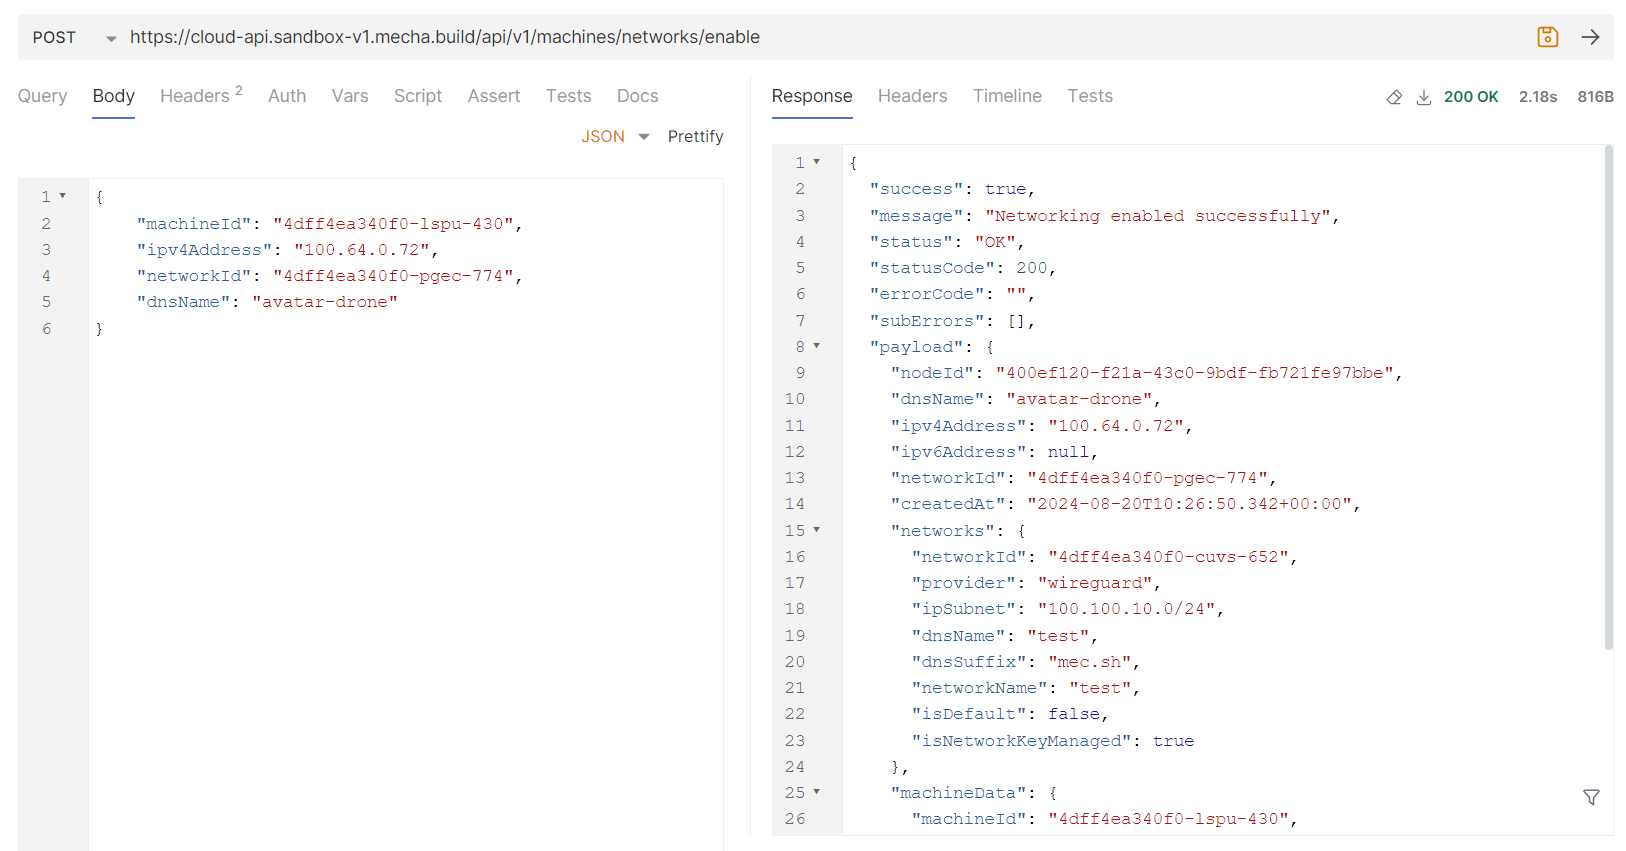The height and width of the screenshot is (851, 1626).
Task: Click the "status": "OK" line
Action: [946, 242]
